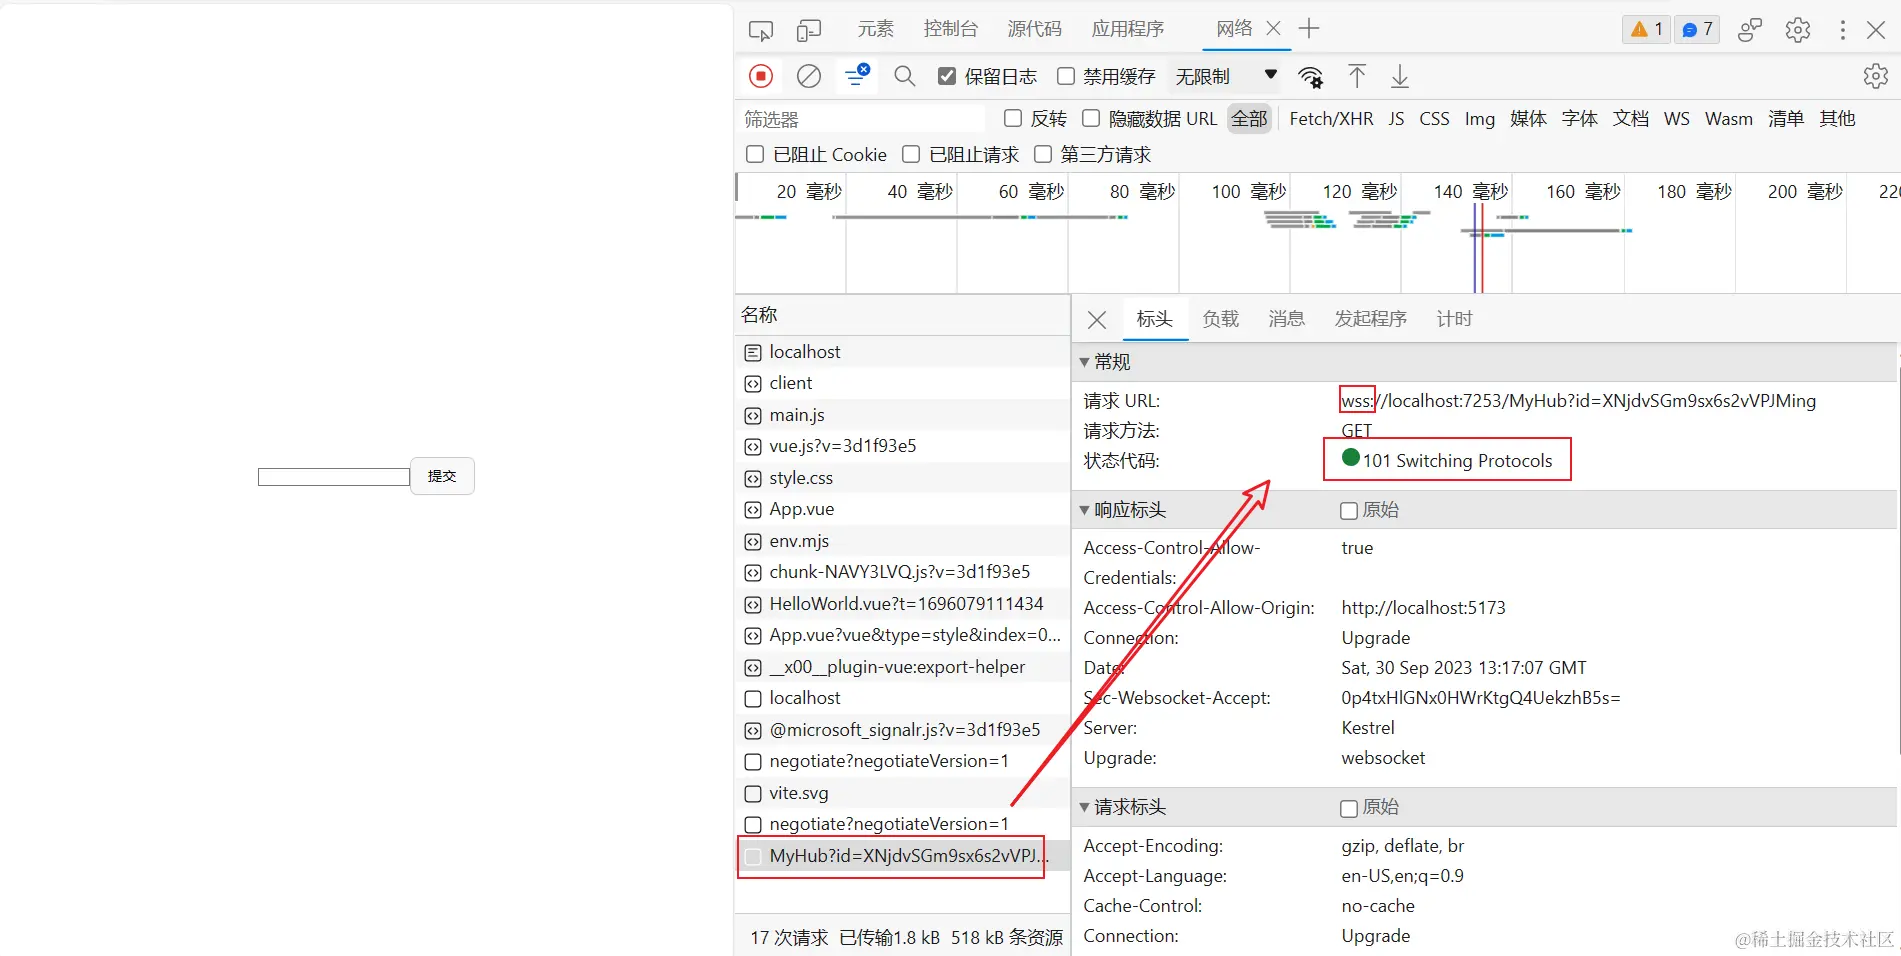The height and width of the screenshot is (956, 1901).
Task: Focus the page text input box
Action: (334, 477)
